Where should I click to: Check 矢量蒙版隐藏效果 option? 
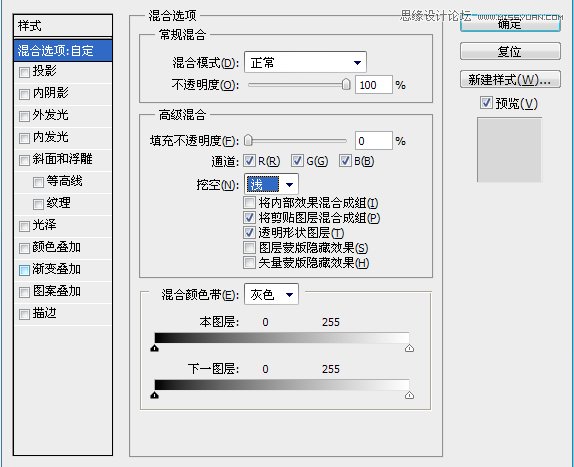pos(249,262)
